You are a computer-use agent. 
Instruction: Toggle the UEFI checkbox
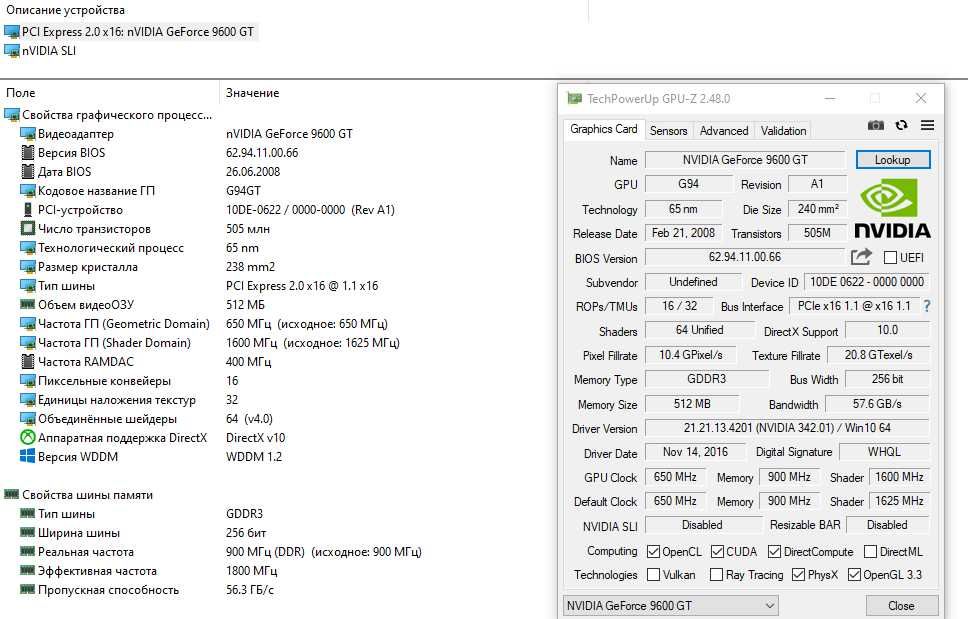pyautogui.click(x=890, y=257)
